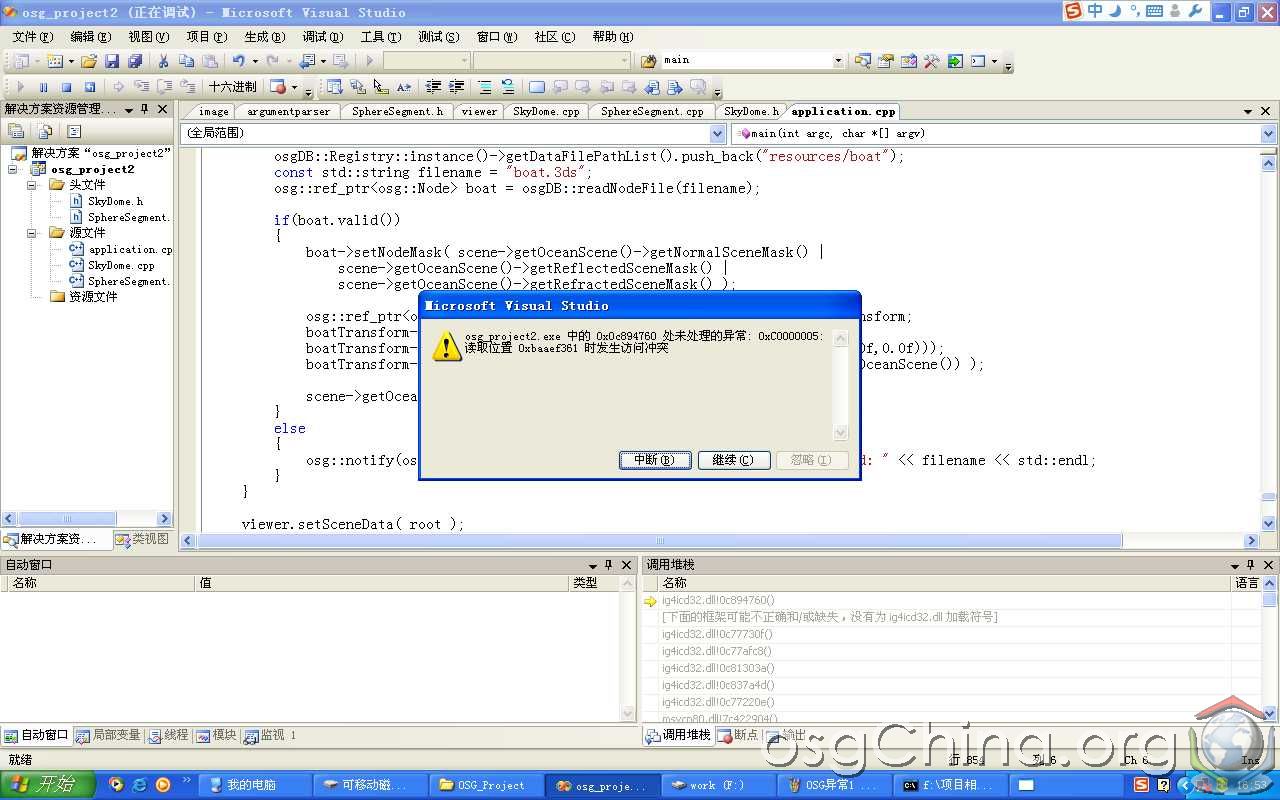Switch to the 局部变量 tab
The height and width of the screenshot is (800, 1280).
pos(108,735)
